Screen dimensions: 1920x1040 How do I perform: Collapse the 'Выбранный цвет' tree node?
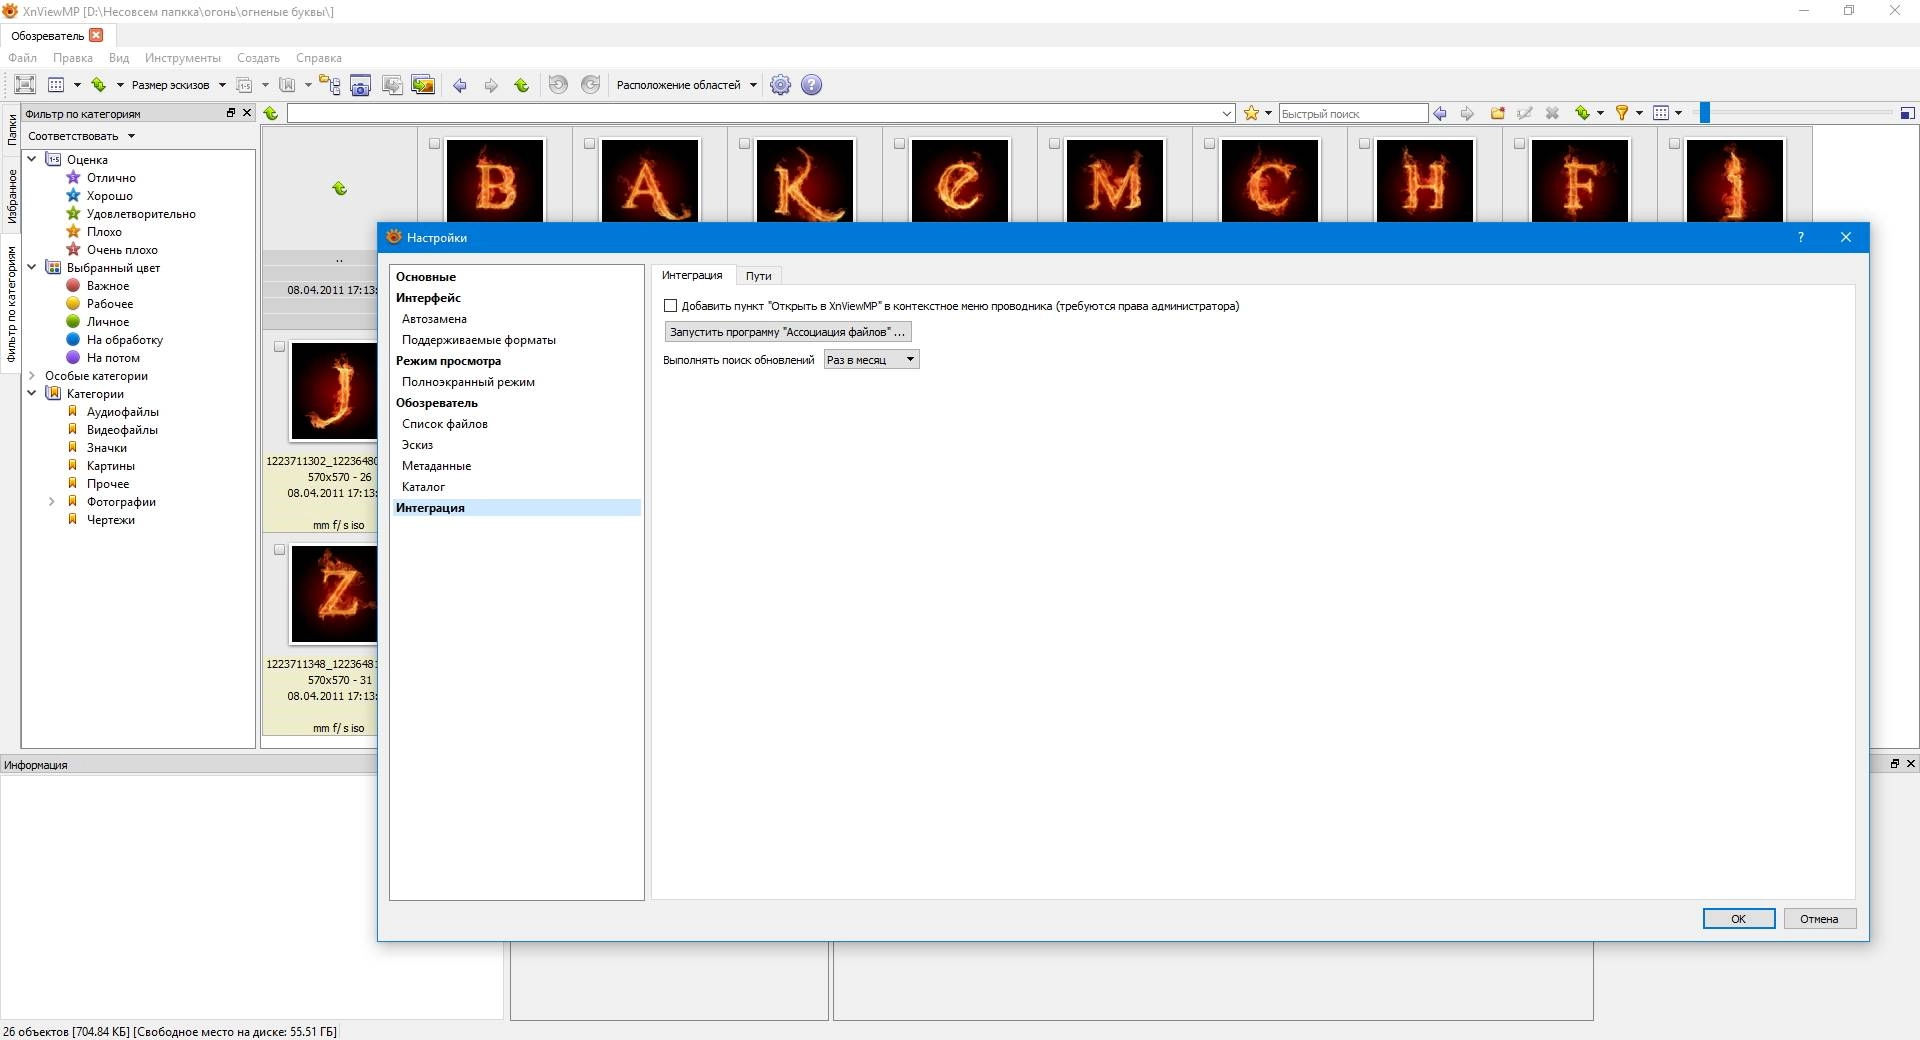[32, 267]
